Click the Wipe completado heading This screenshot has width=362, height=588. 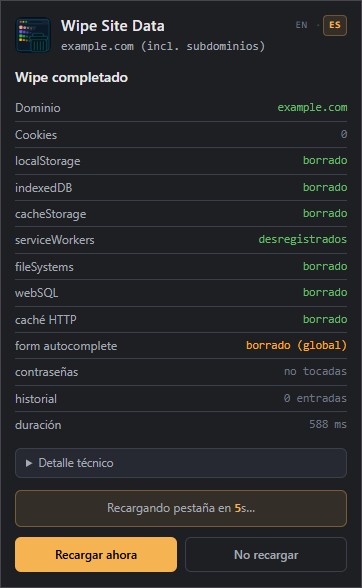click(x=71, y=78)
